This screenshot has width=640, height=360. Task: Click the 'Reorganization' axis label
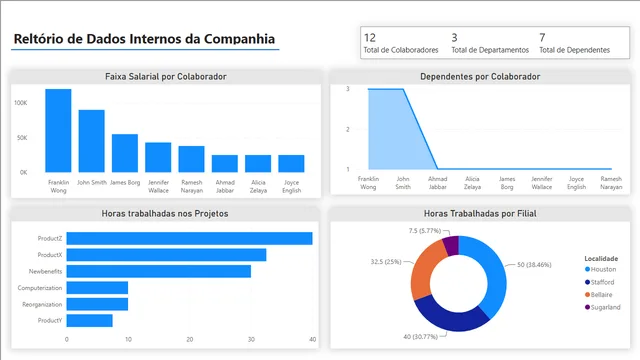tap(42, 304)
